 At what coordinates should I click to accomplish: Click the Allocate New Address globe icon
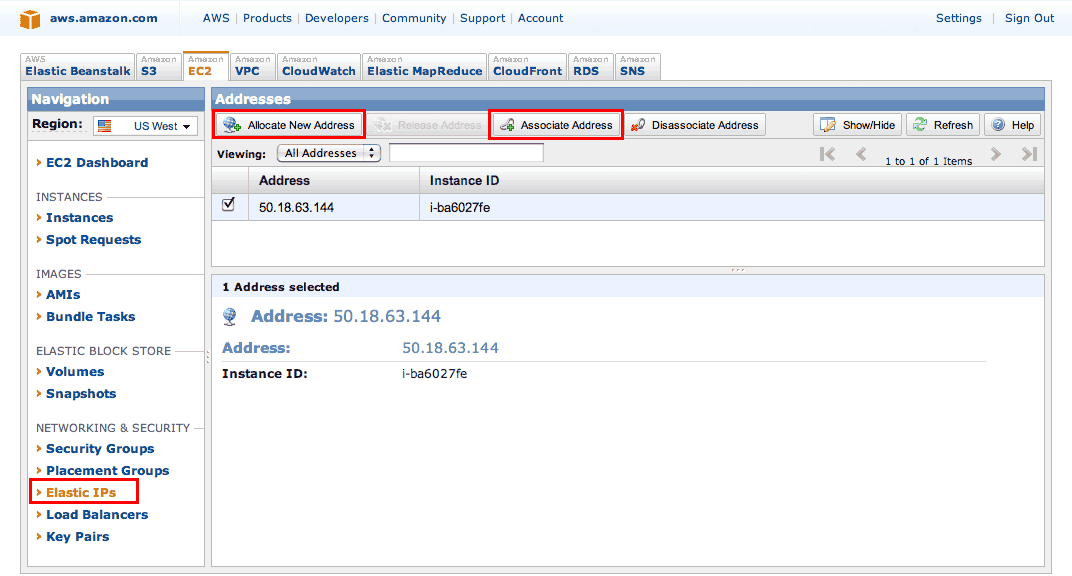click(232, 125)
